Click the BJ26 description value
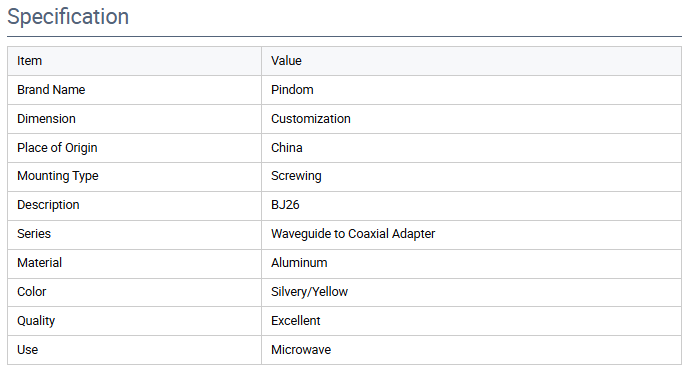The image size is (686, 376). (x=285, y=205)
